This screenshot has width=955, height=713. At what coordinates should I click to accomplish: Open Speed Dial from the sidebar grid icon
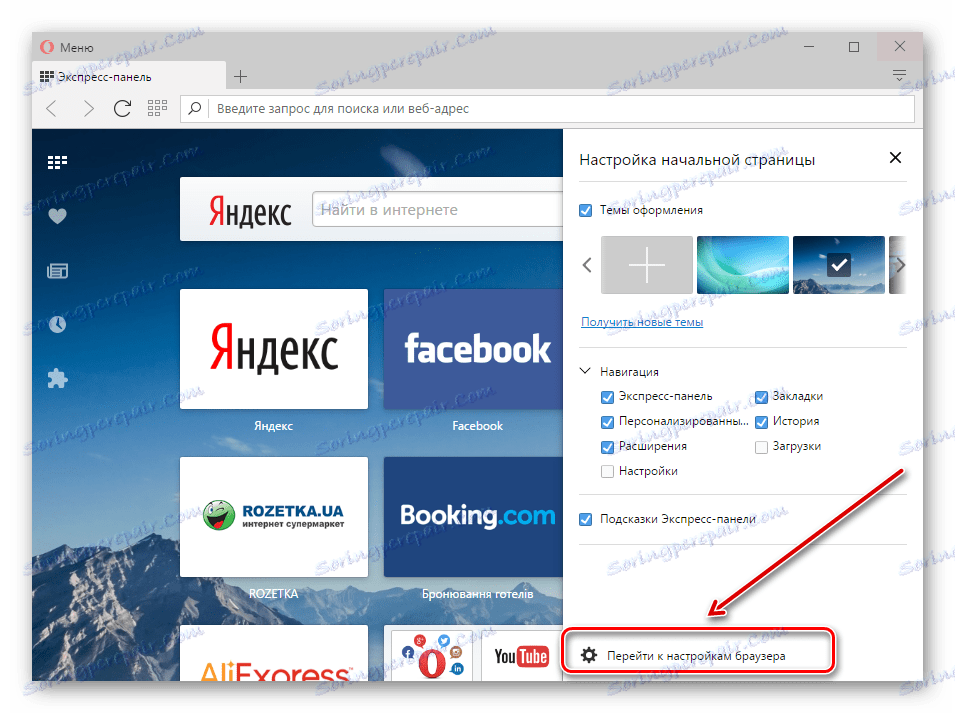tap(57, 162)
